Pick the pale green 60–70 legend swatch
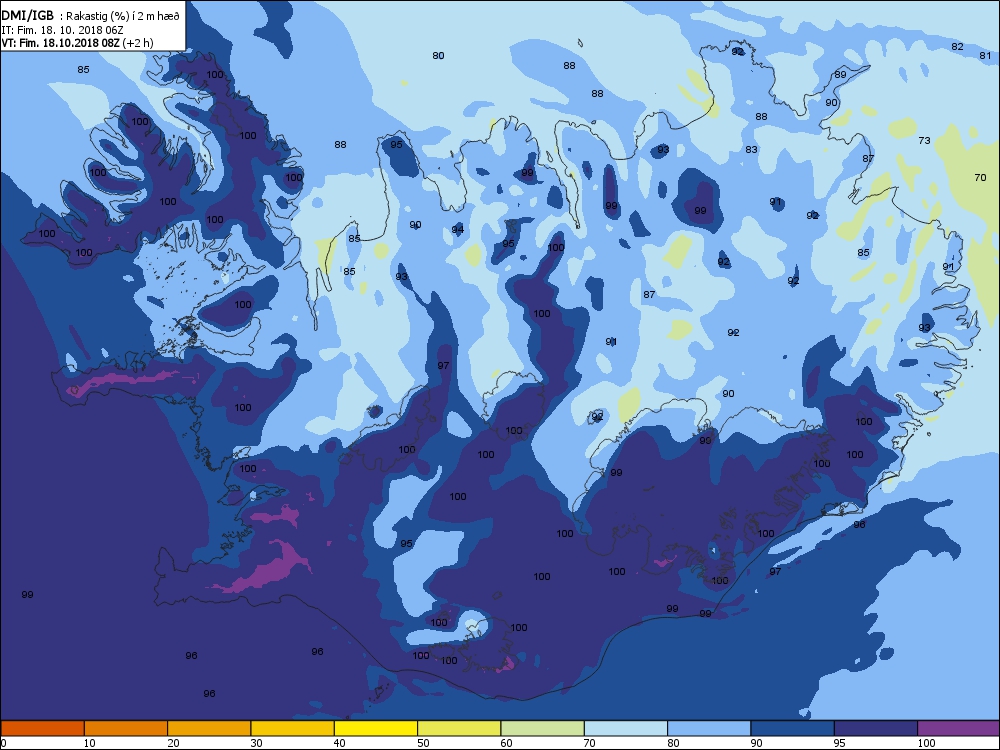The height and width of the screenshot is (750, 1000). [543, 728]
